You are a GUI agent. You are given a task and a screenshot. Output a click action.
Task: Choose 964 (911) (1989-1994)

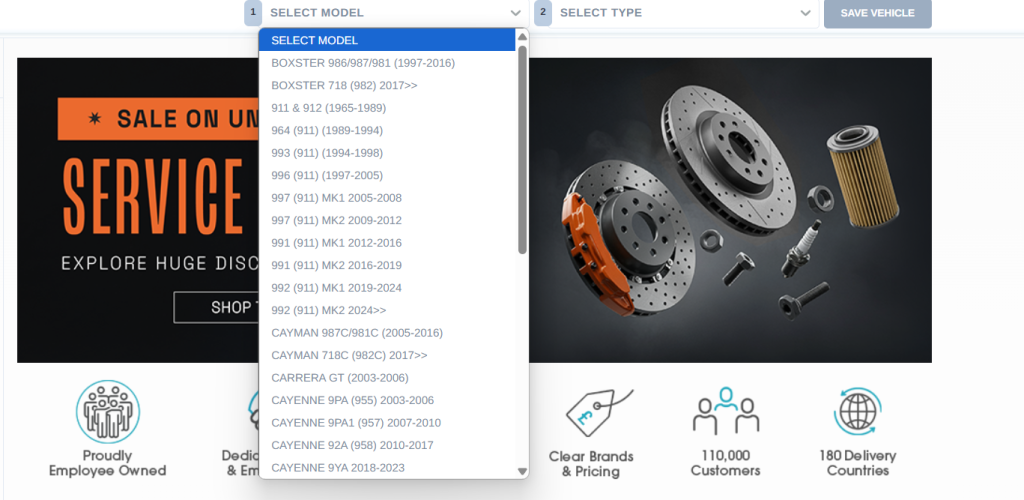click(387, 131)
